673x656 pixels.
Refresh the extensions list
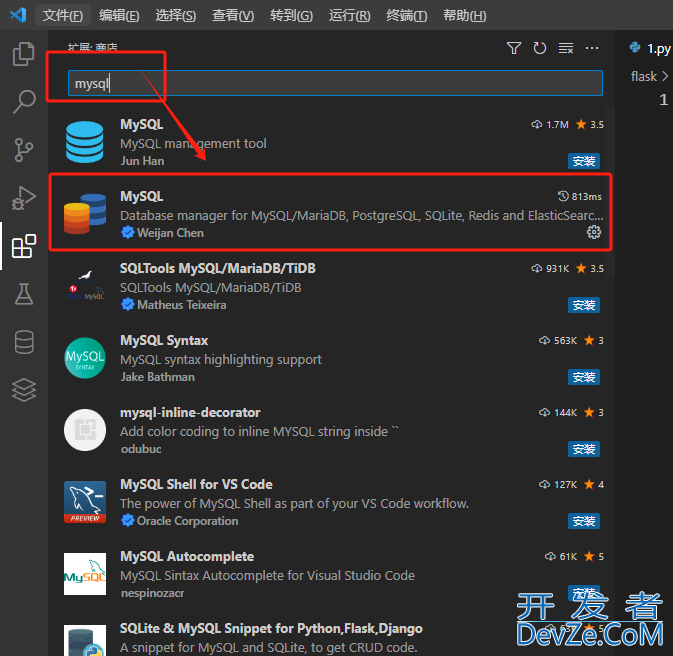click(540, 48)
